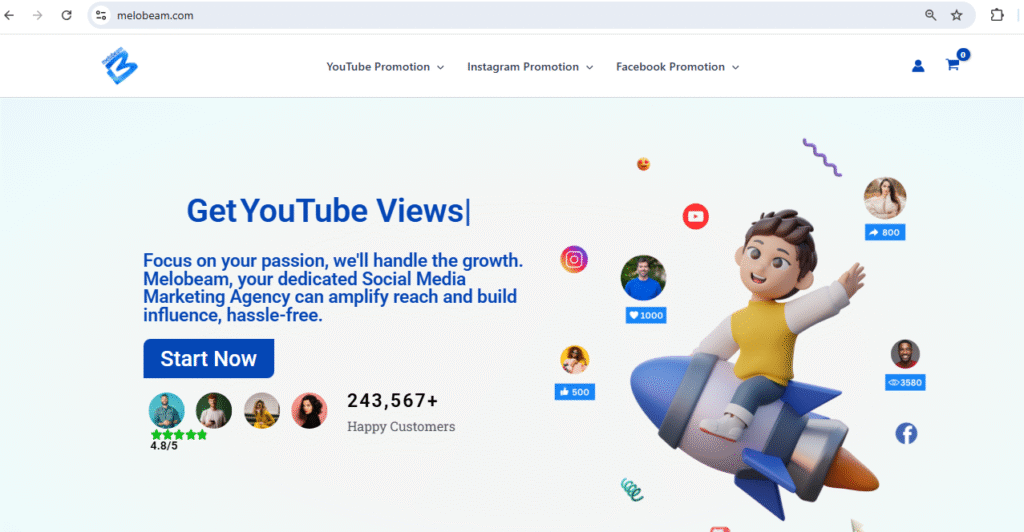Click the green five-star rating

pyautogui.click(x=179, y=435)
